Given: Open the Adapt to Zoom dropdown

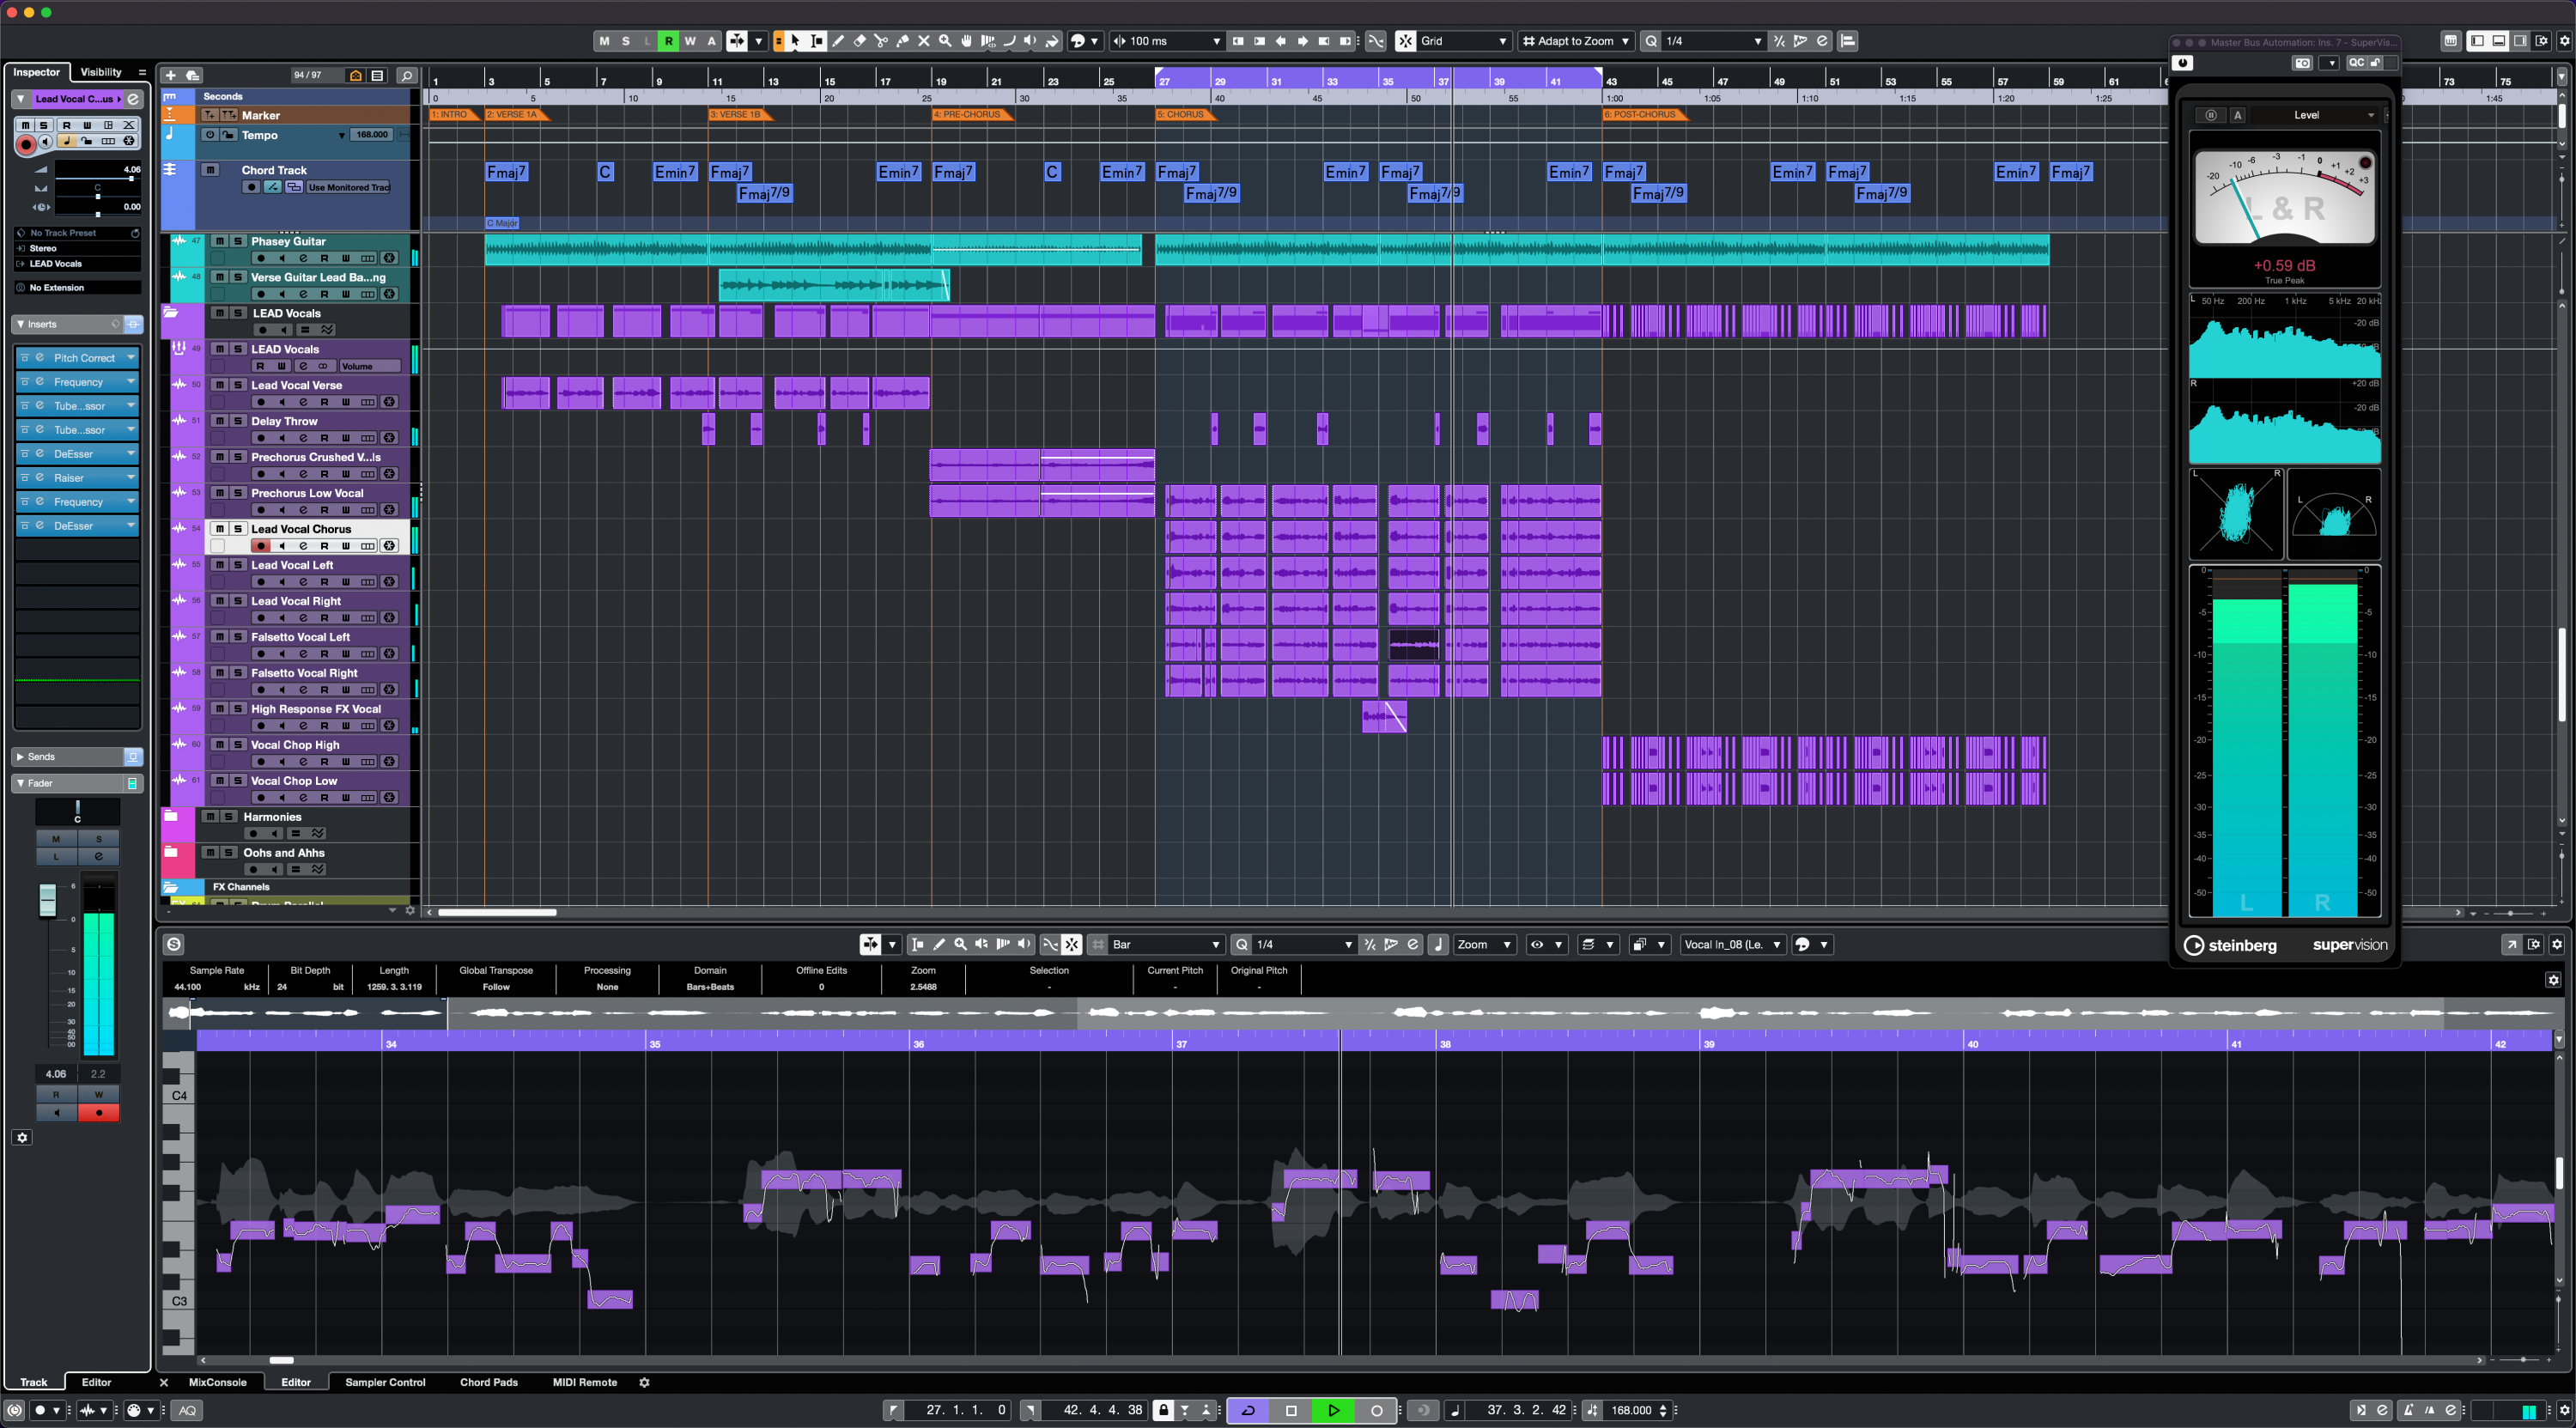Looking at the screenshot, I should tap(1576, 41).
